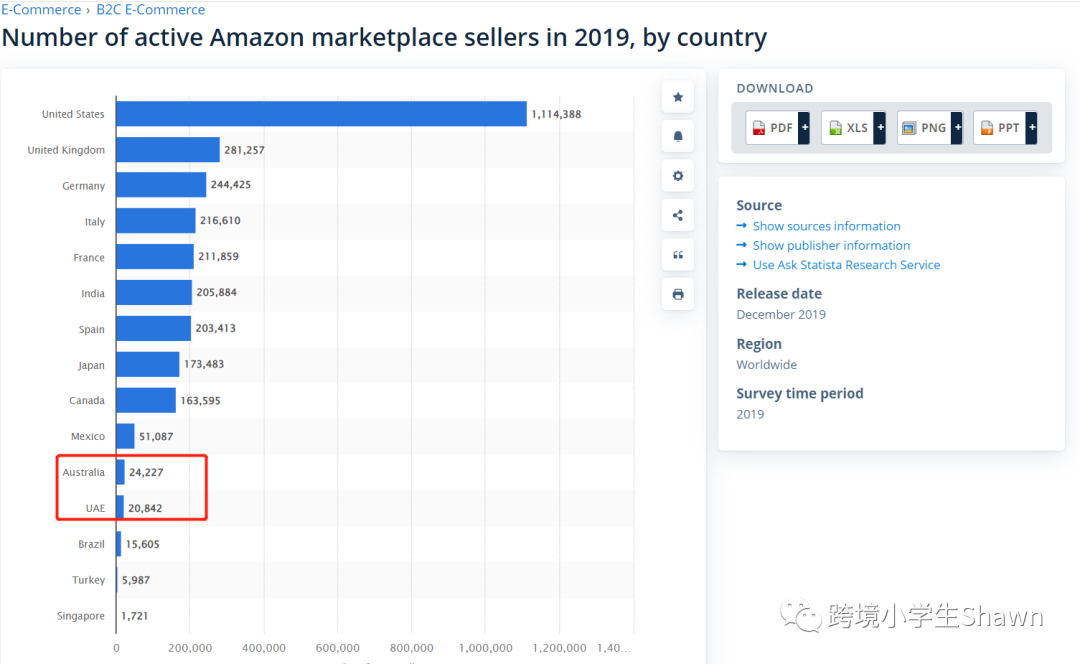Viewport: 1080px width, 664px height.
Task: Click the United States bar
Action: coord(321,114)
